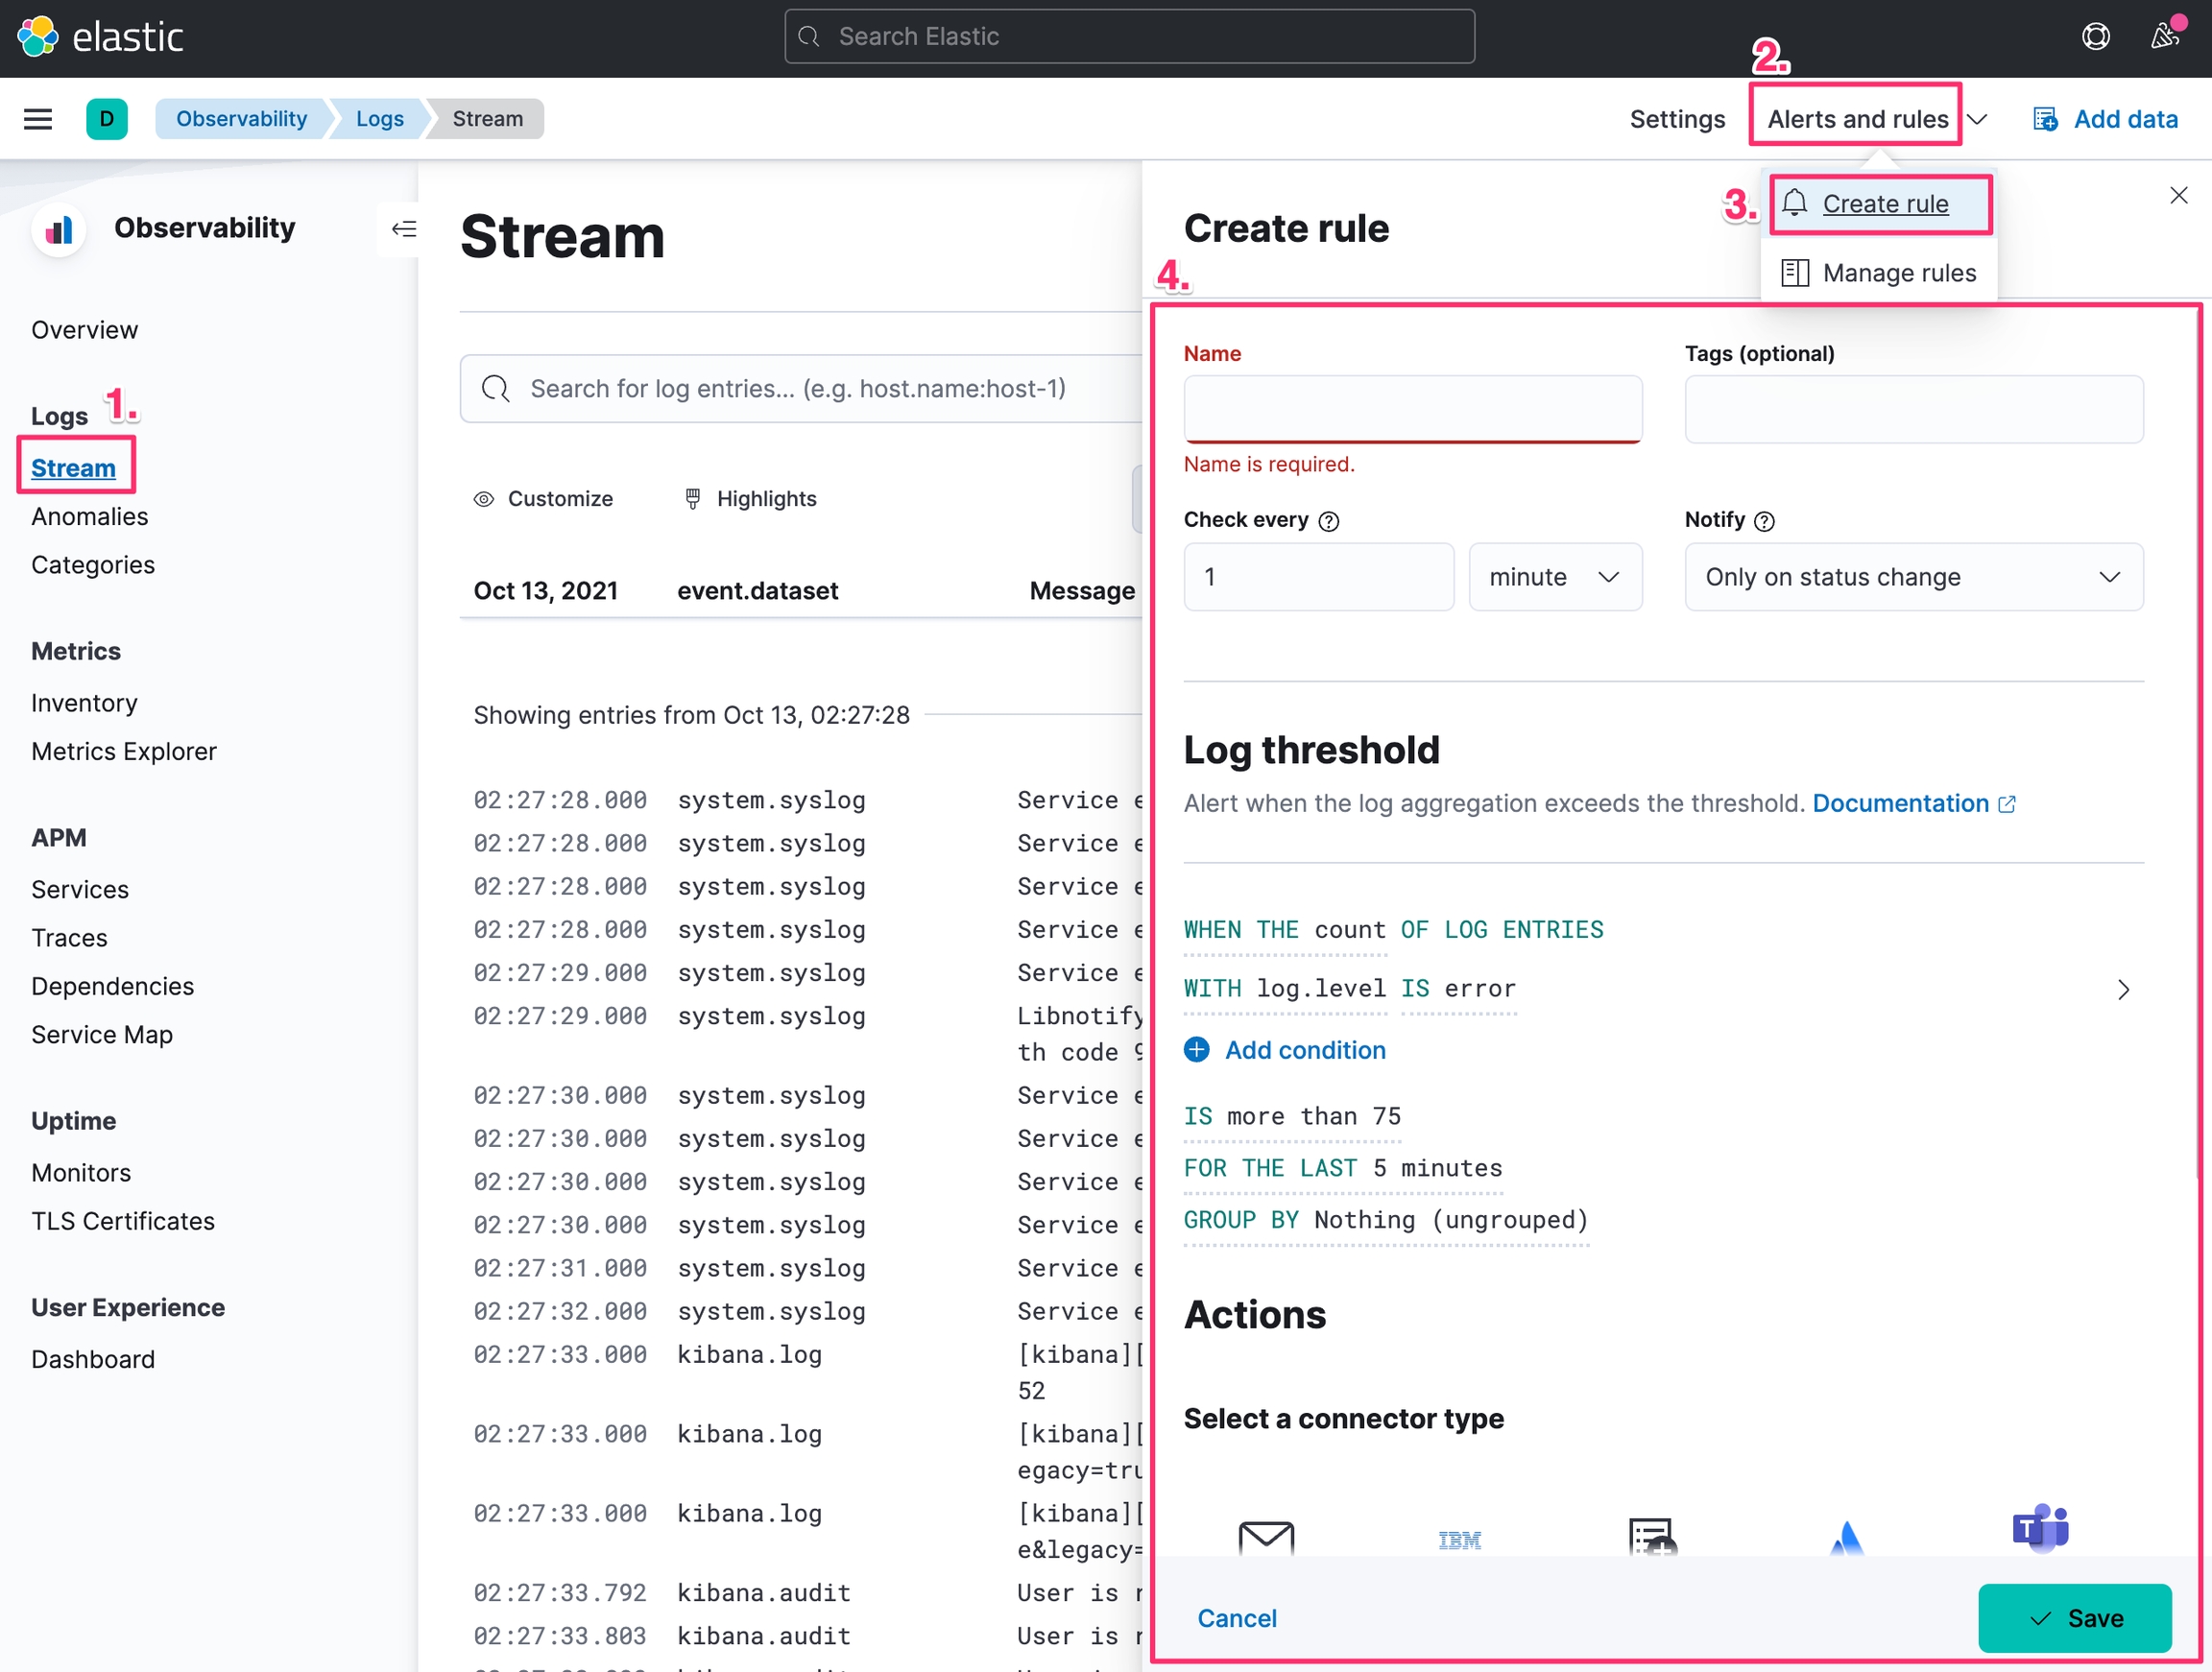Click the Elastic logo icon
Image resolution: width=2212 pixels, height=1672 pixels.
(38, 37)
